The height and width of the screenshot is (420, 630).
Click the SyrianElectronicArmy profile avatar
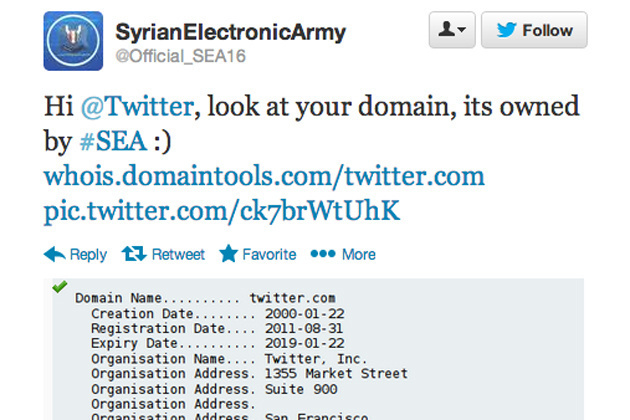73,41
